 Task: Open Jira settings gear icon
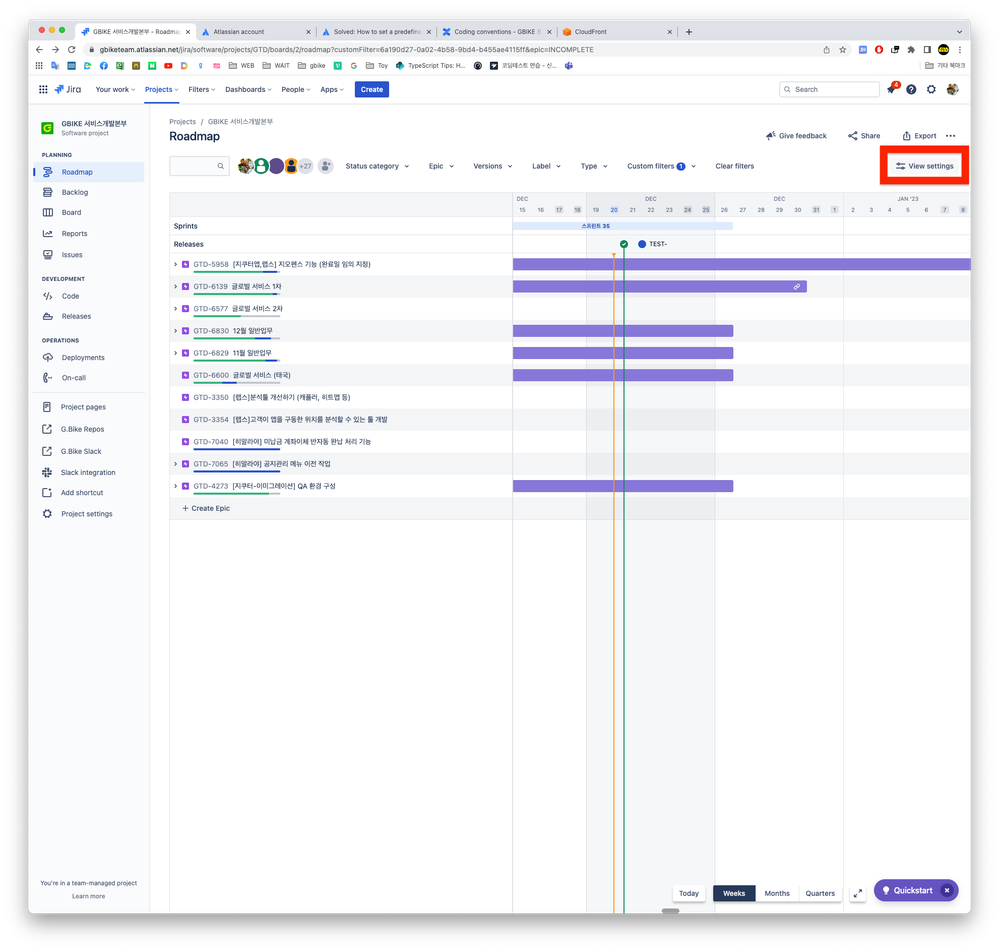(931, 90)
